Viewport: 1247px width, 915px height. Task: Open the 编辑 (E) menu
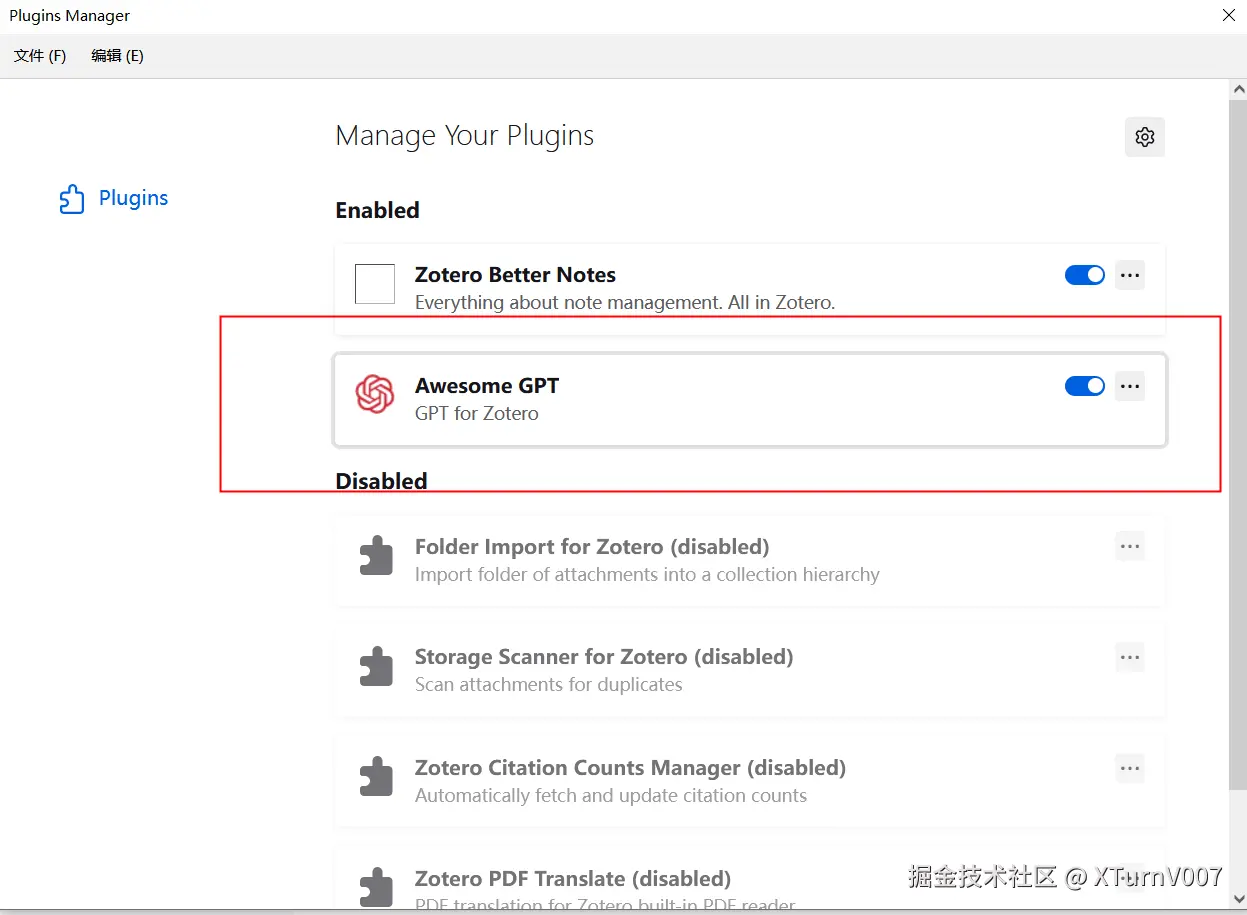pos(117,56)
